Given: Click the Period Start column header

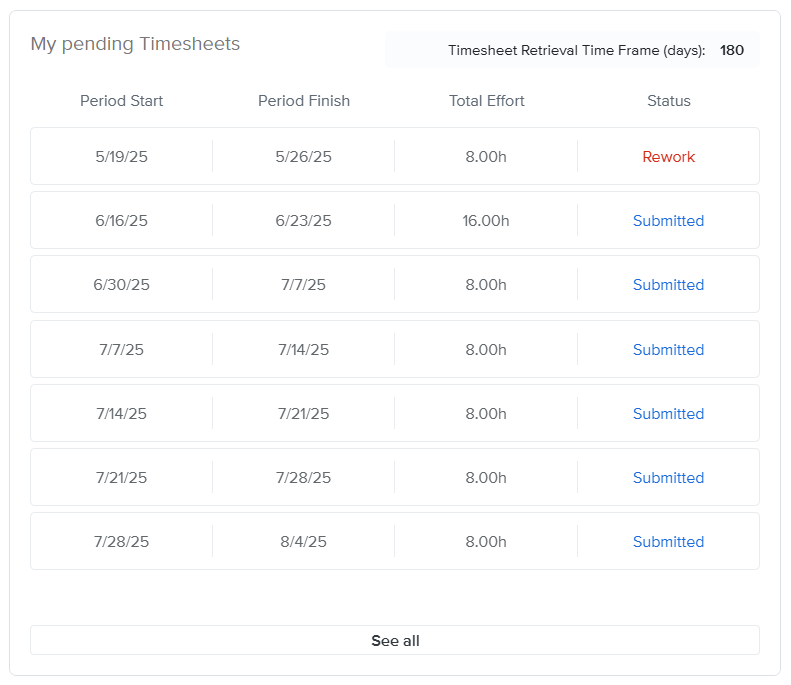Looking at the screenshot, I should (121, 101).
